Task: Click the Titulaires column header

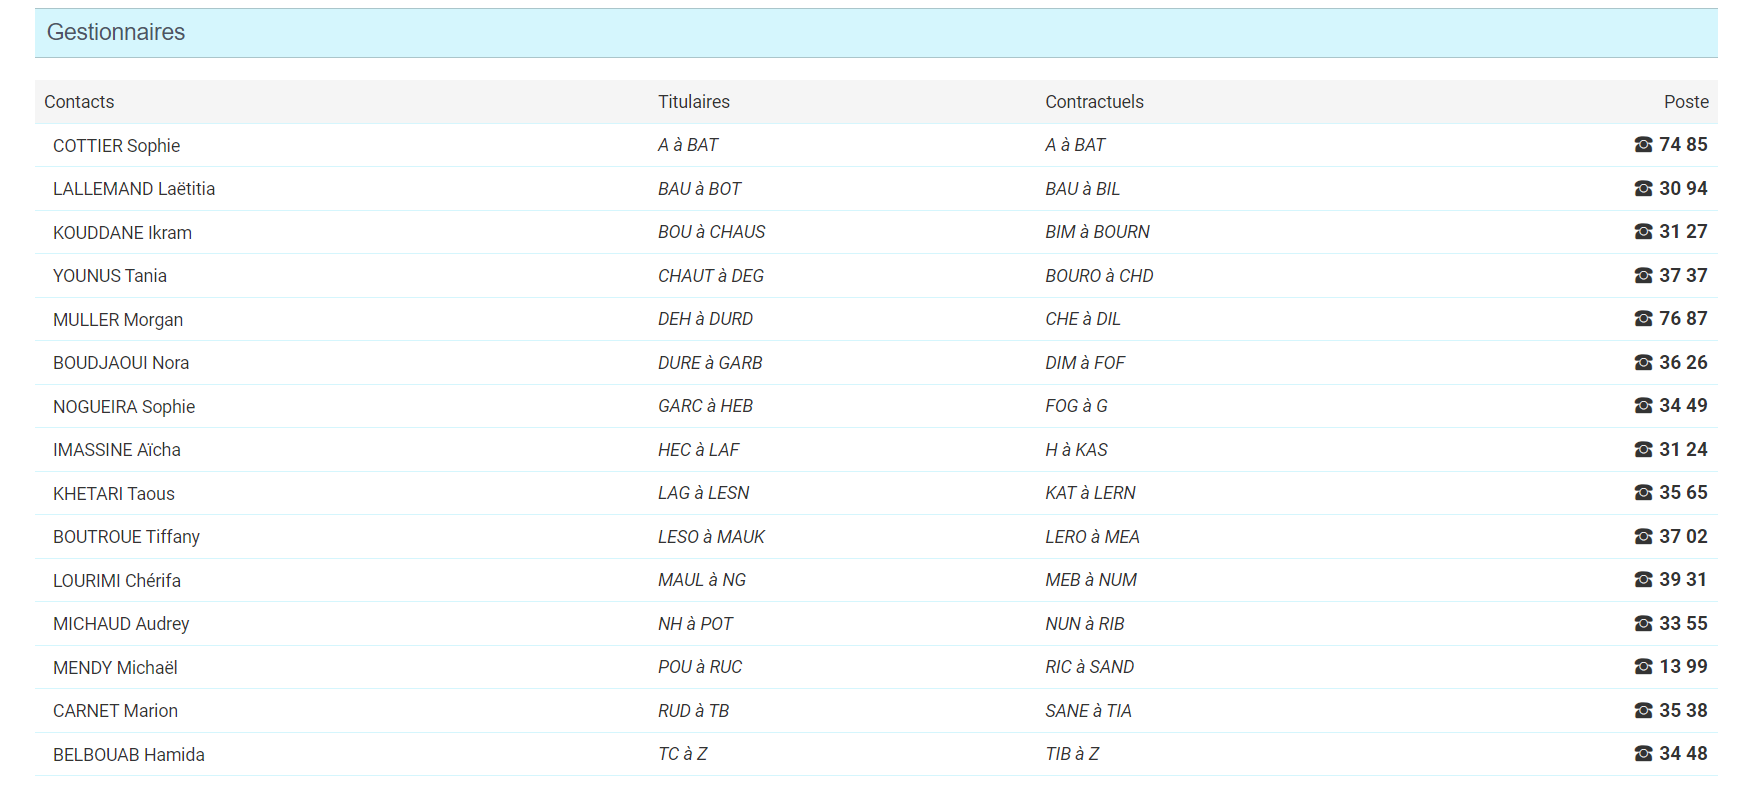Action: 693,102
